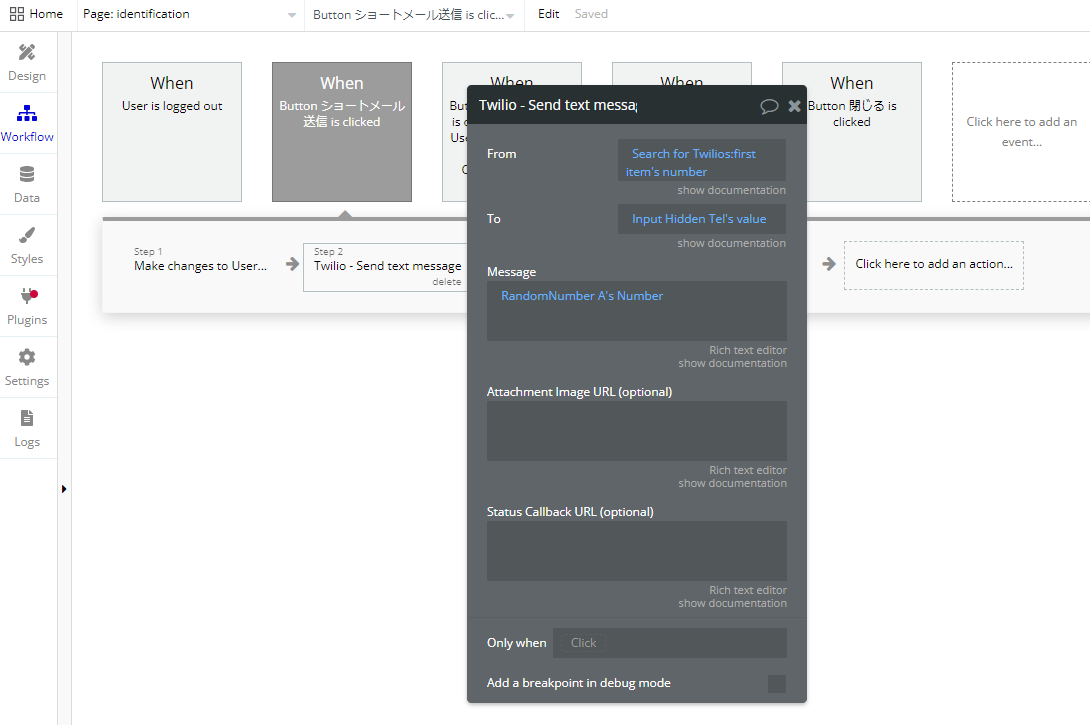Show documentation for Attachment Image URL
The image size is (1090, 725).
pyautogui.click(x=733, y=484)
